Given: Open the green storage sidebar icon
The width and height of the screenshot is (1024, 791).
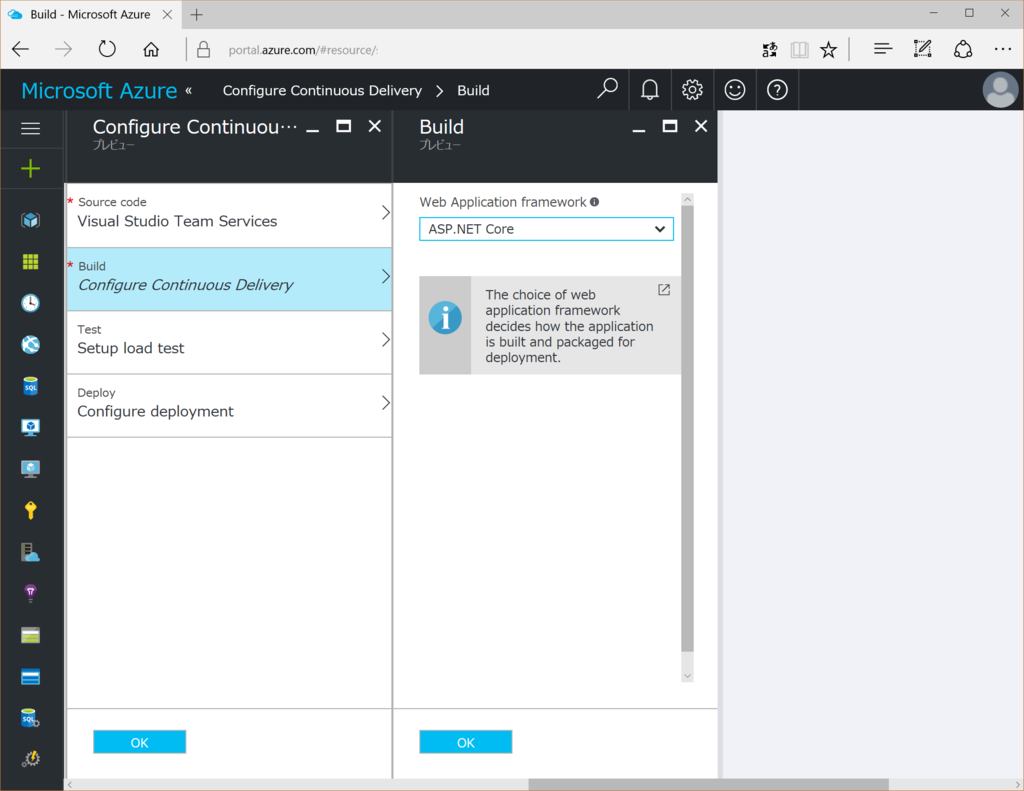Looking at the screenshot, I should [x=30, y=635].
